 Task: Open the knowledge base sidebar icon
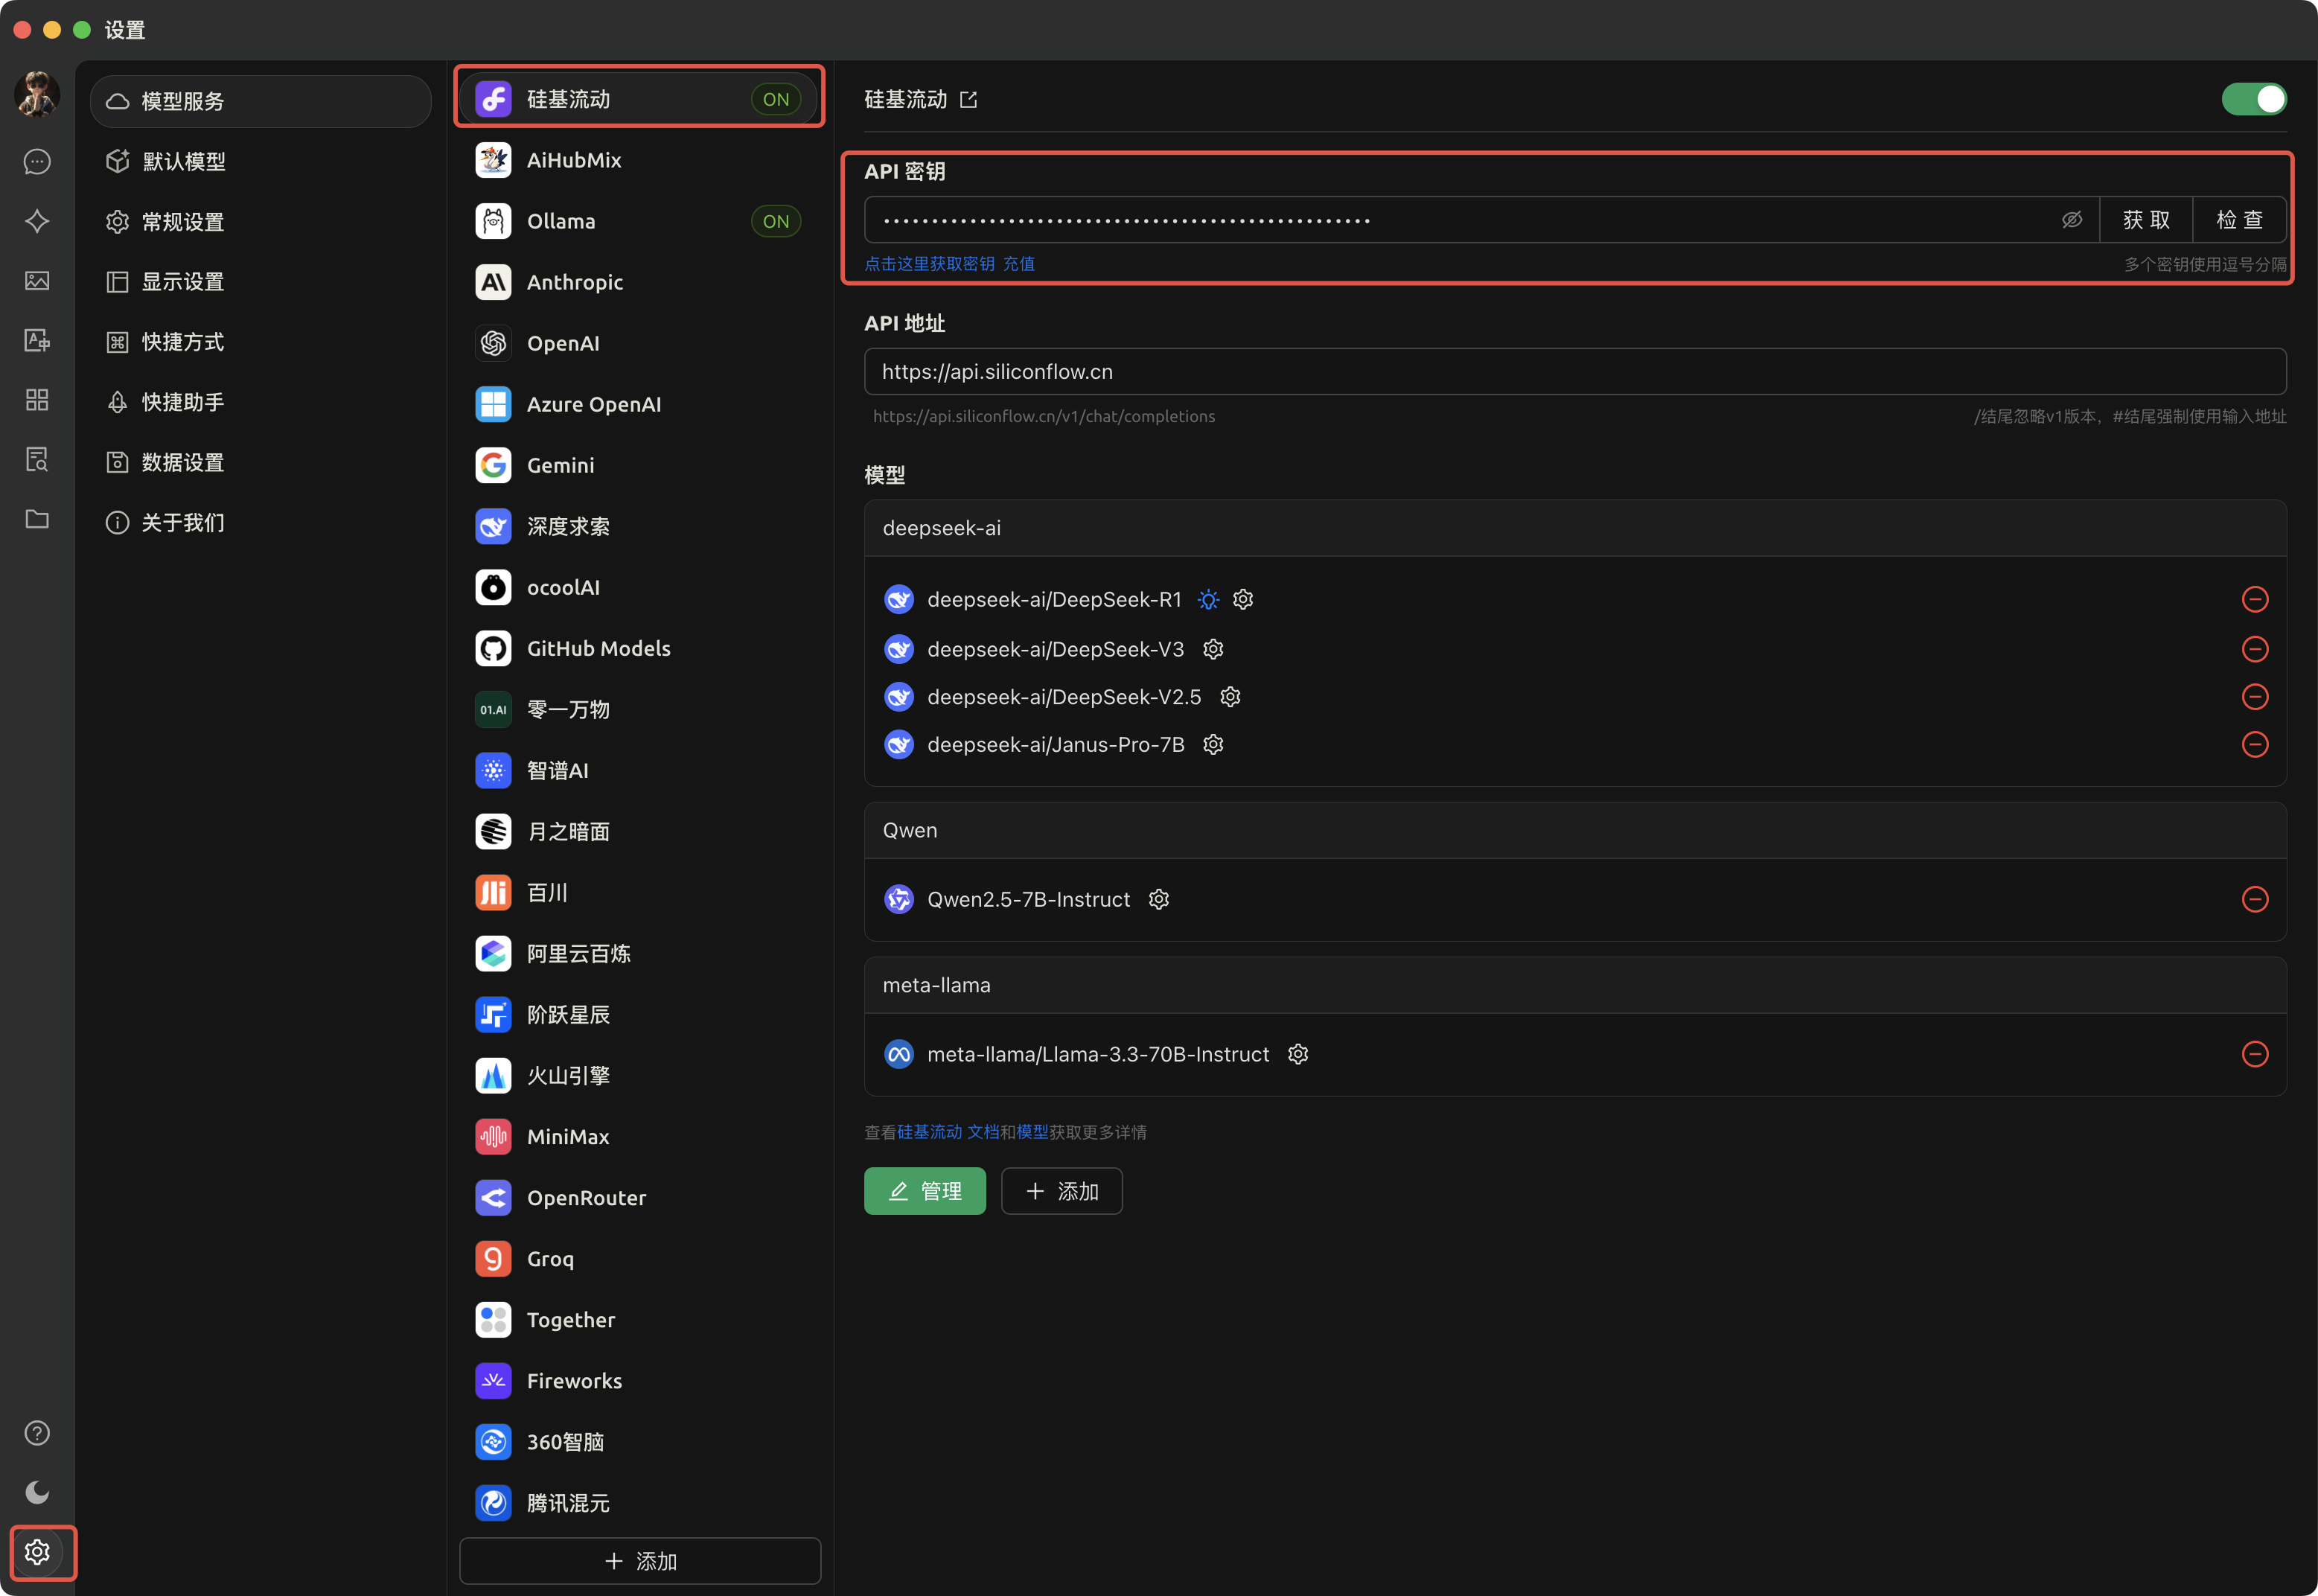(37, 460)
